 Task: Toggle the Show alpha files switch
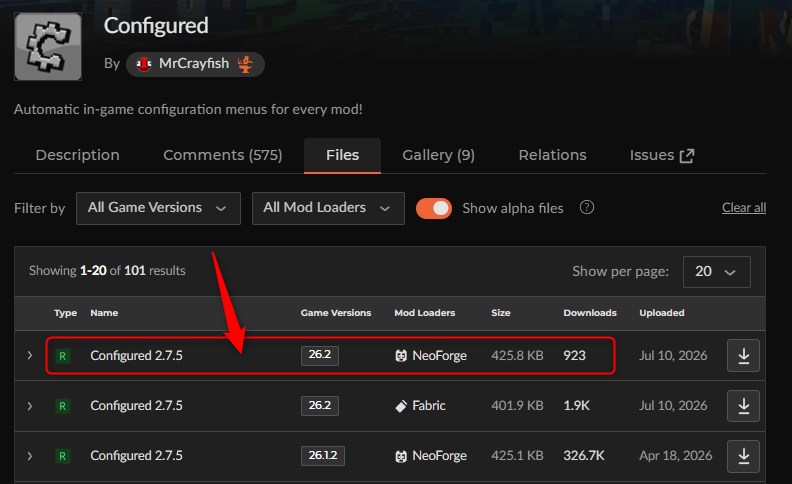click(x=434, y=208)
